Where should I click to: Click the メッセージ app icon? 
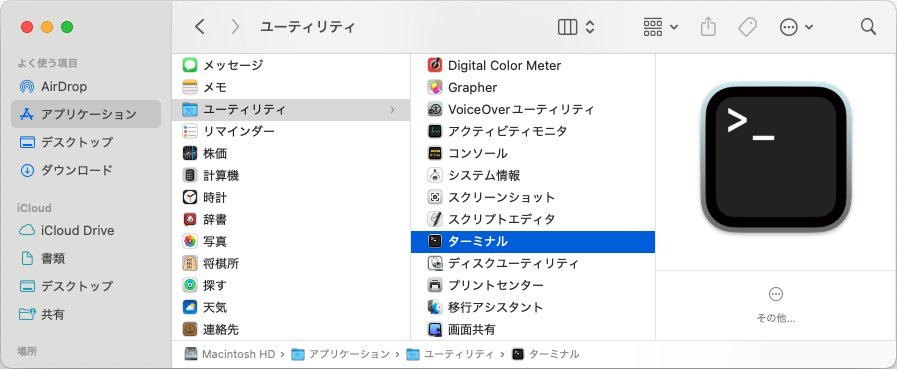tap(190, 65)
